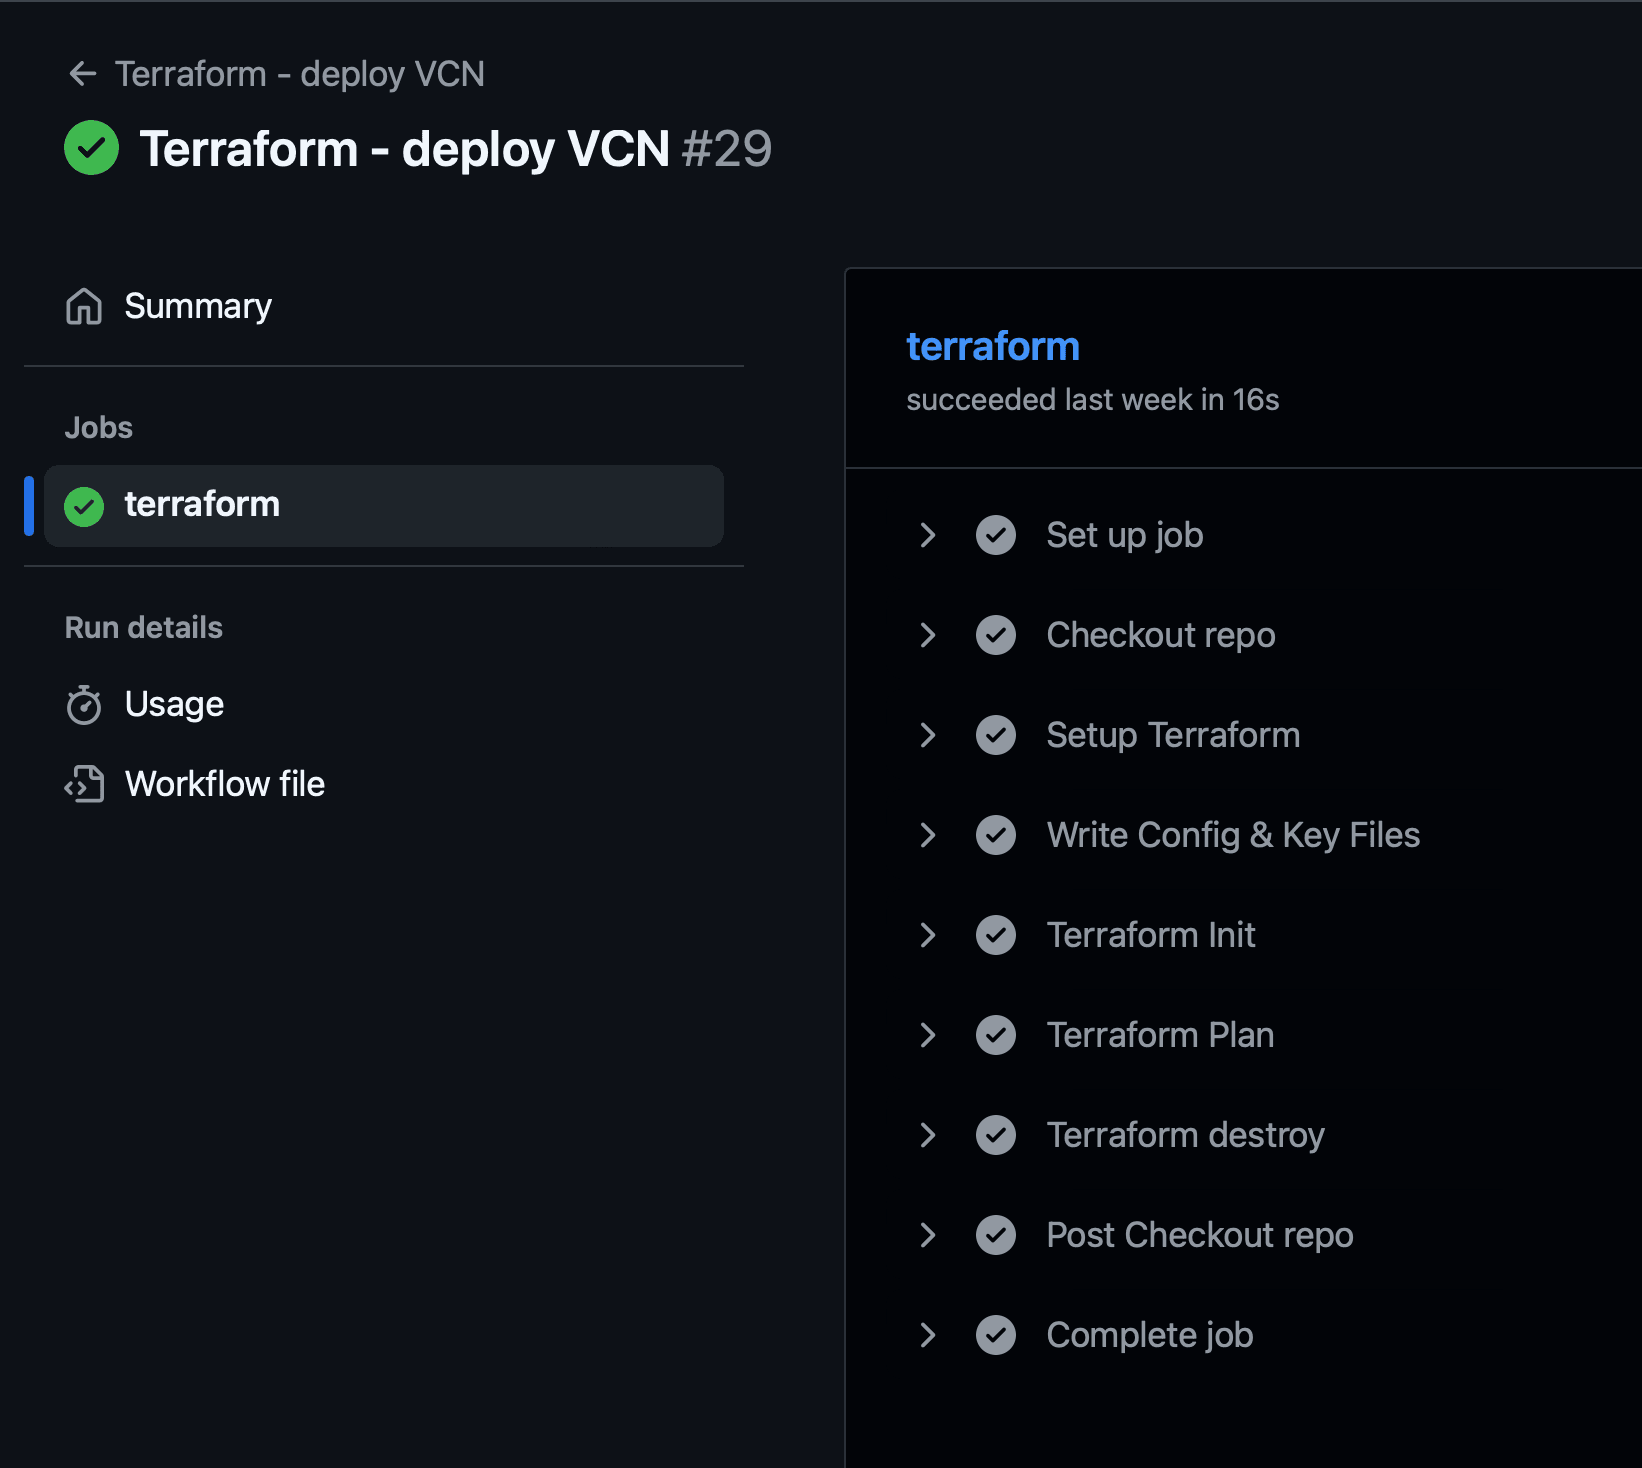Click the Summary home icon
The height and width of the screenshot is (1468, 1642).
coord(84,306)
